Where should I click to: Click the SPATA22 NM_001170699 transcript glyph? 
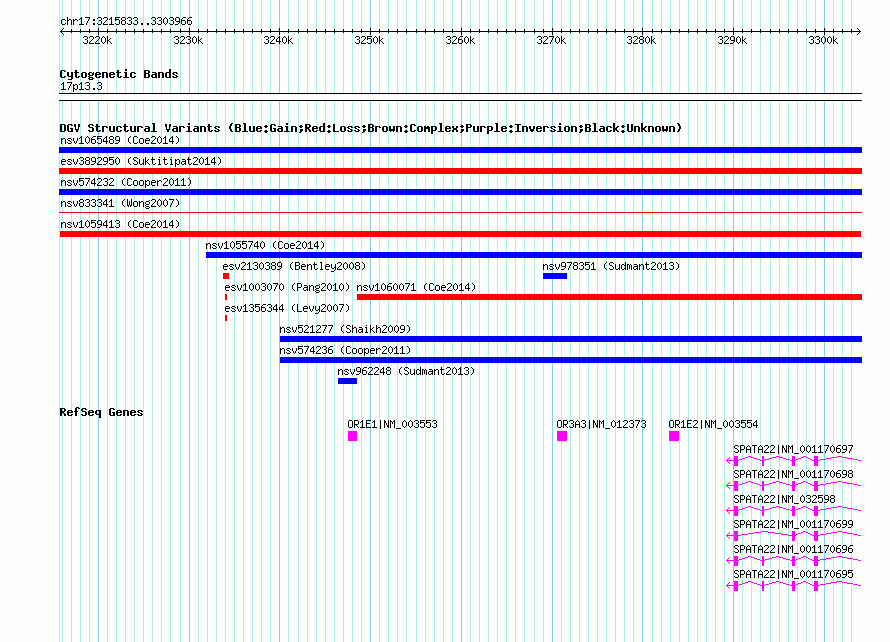[794, 535]
